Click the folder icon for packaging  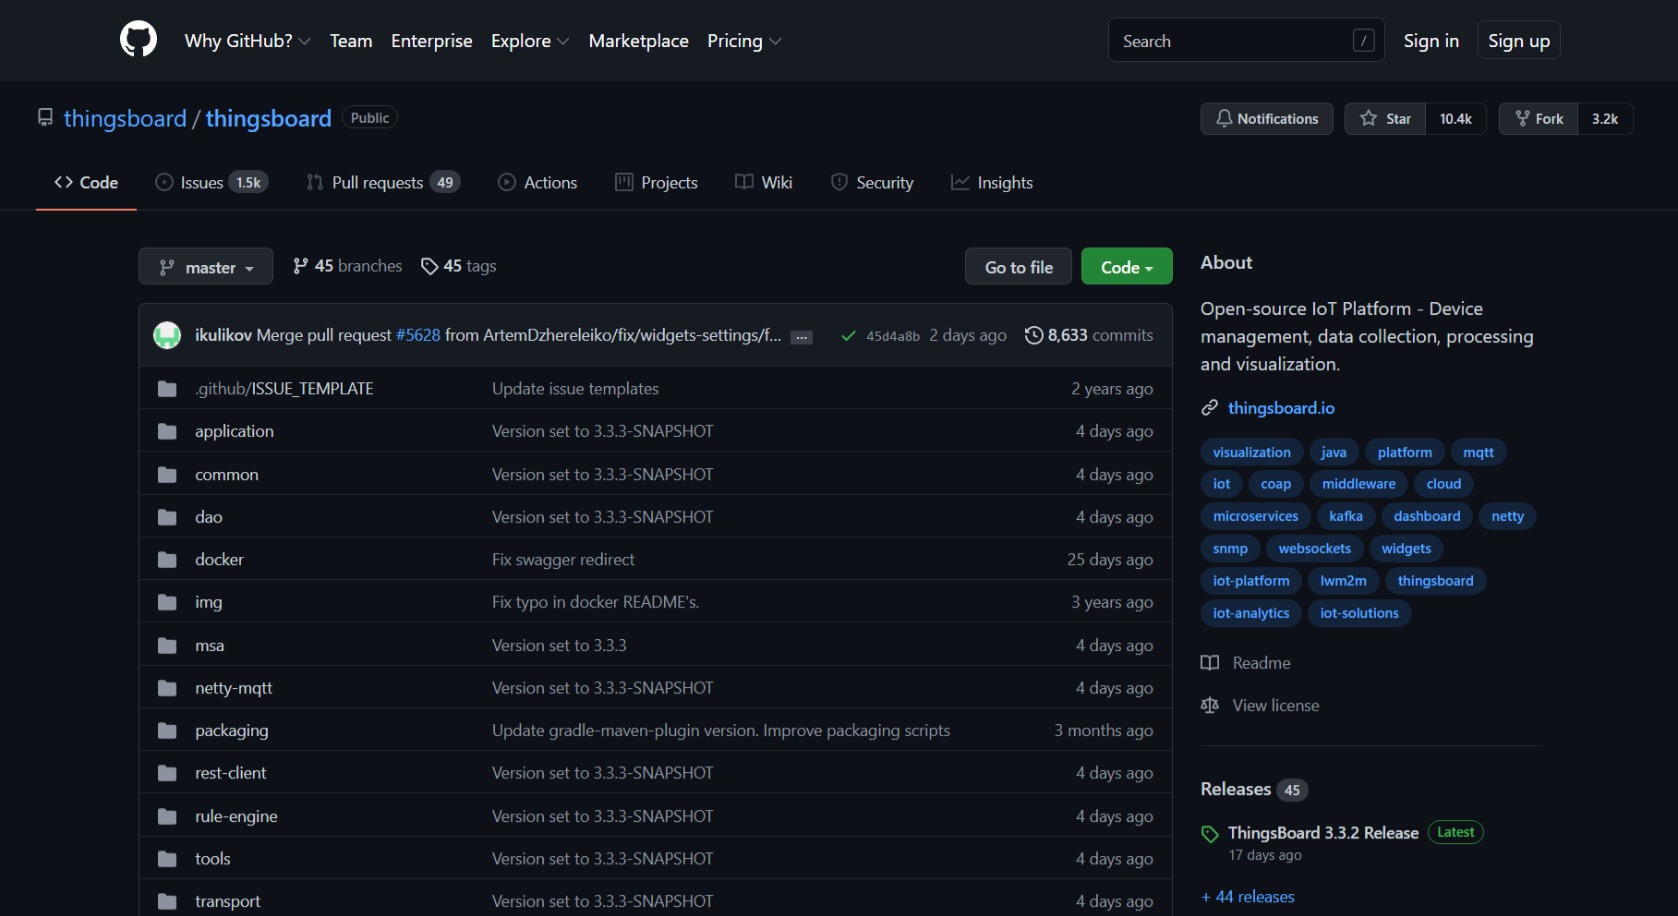pos(167,731)
